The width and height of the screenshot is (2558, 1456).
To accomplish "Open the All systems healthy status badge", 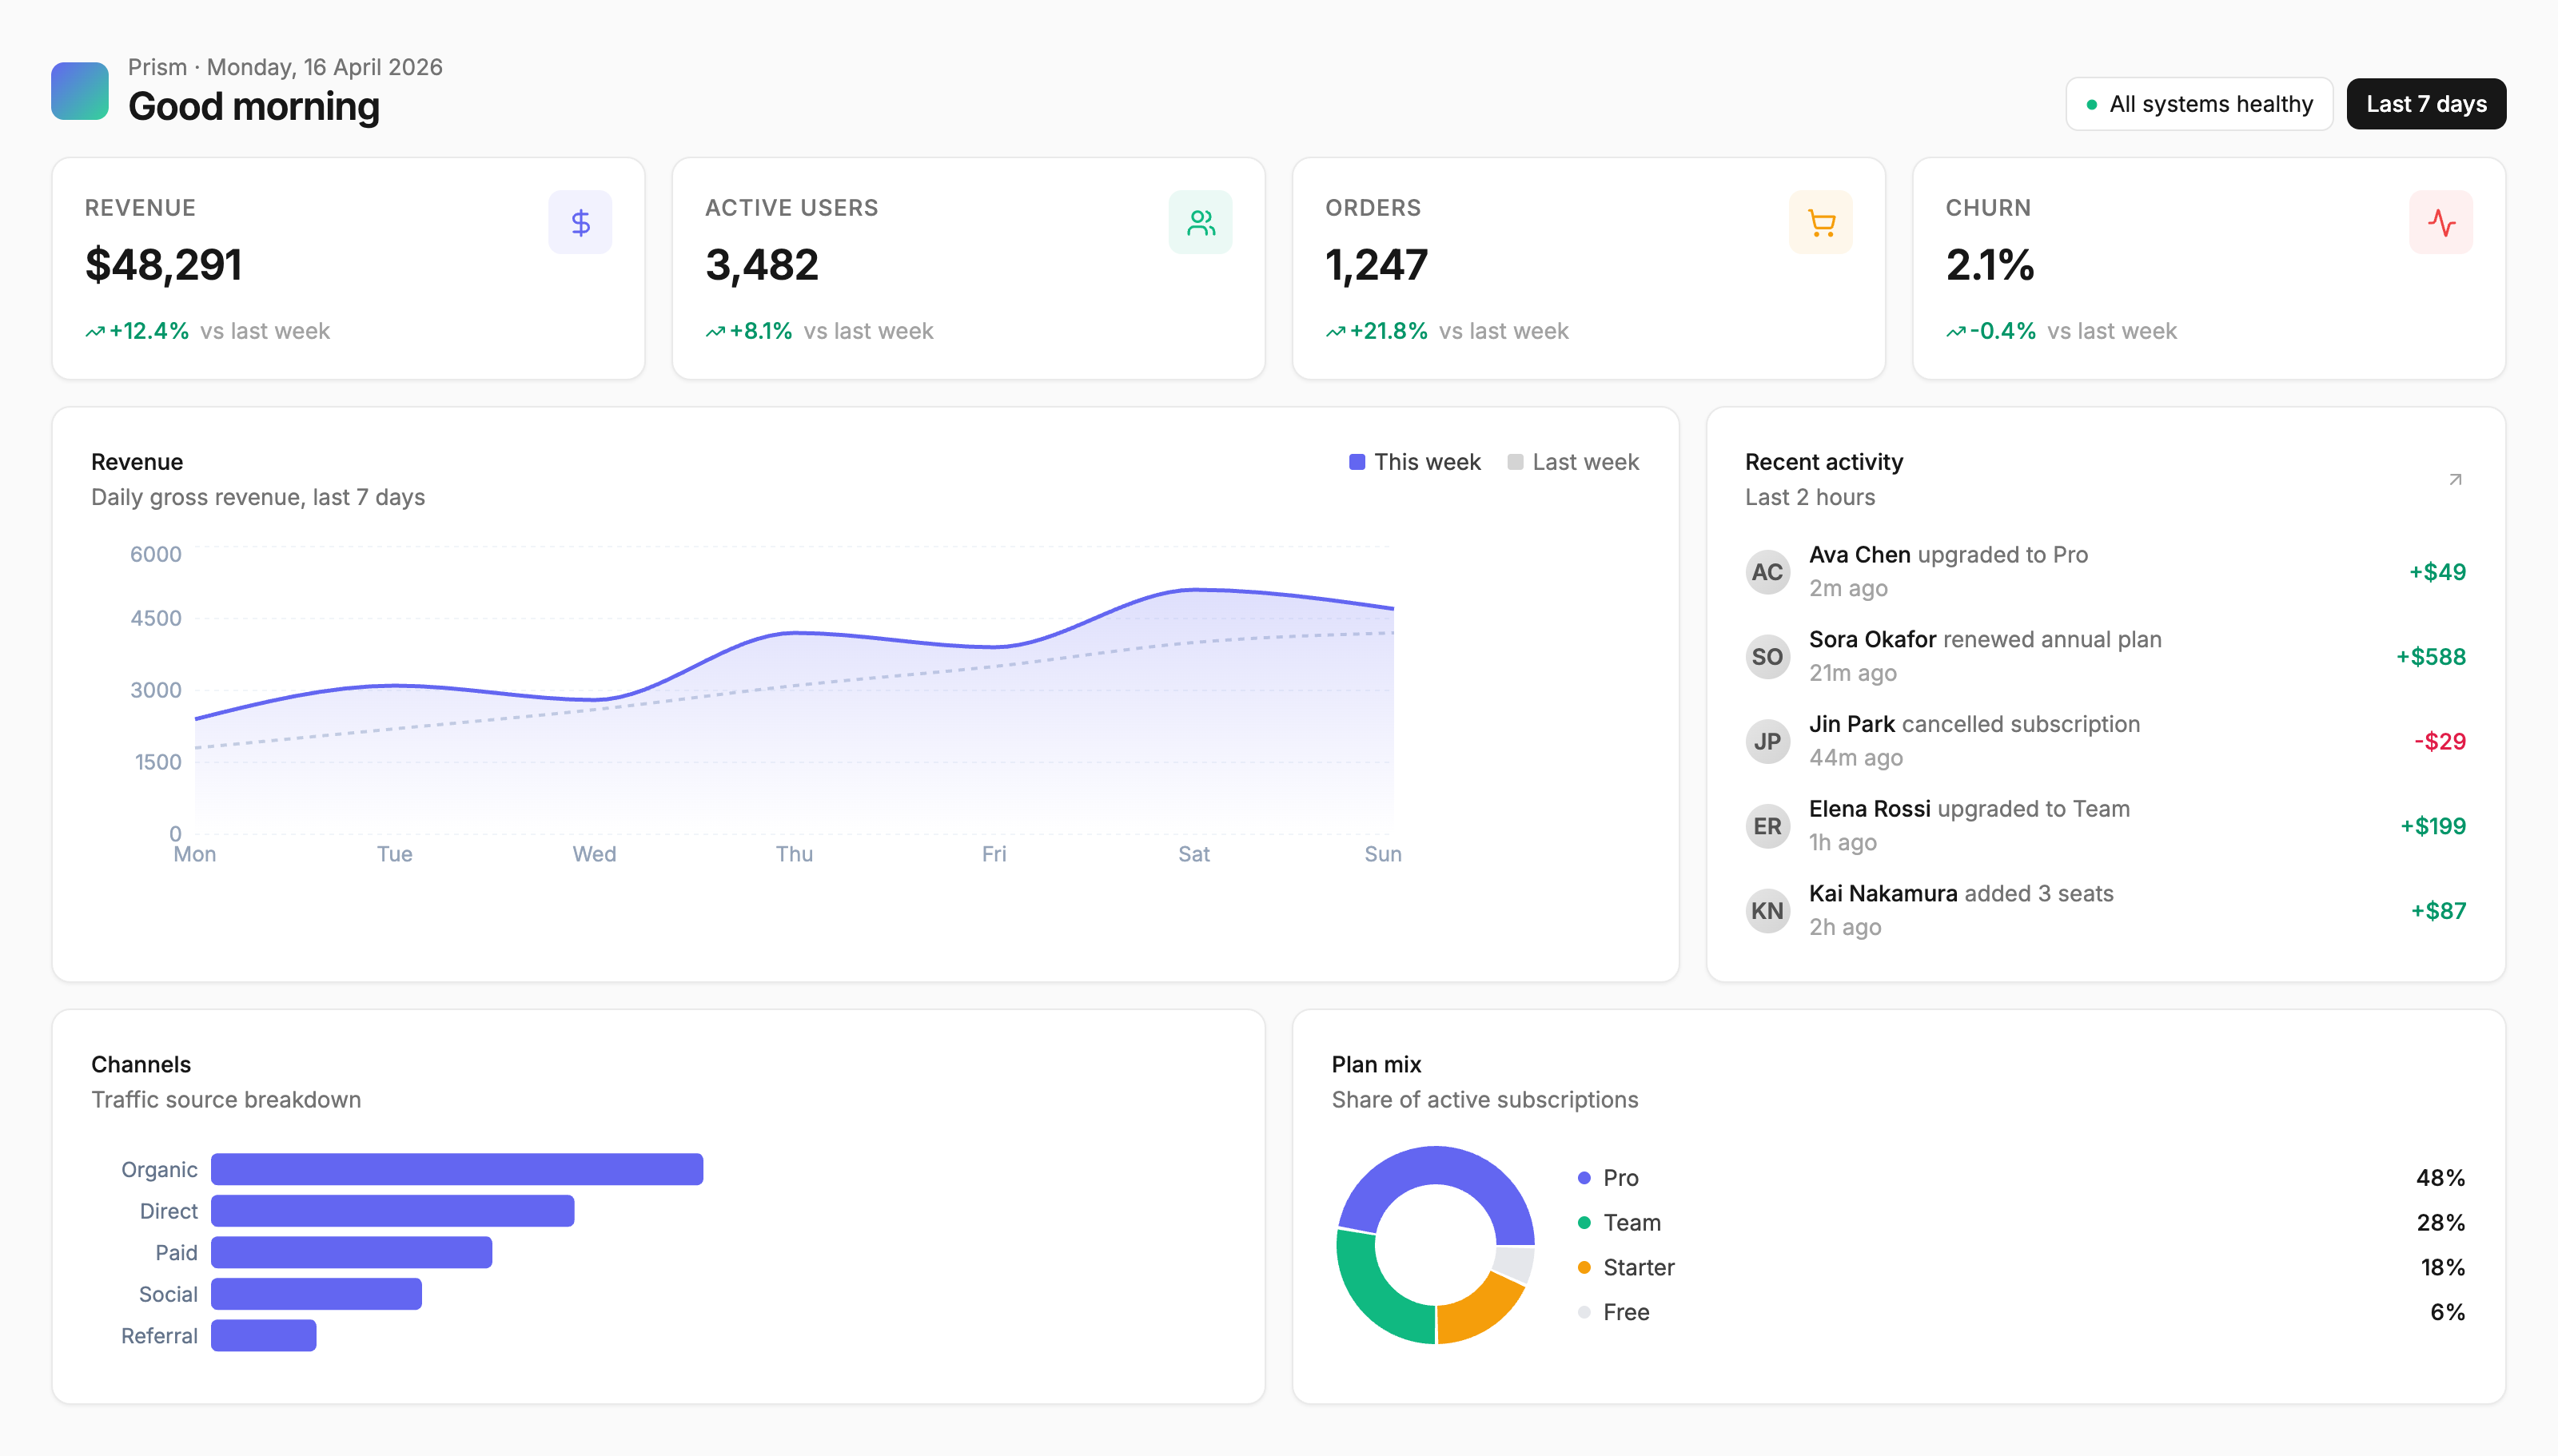I will [x=2198, y=104].
